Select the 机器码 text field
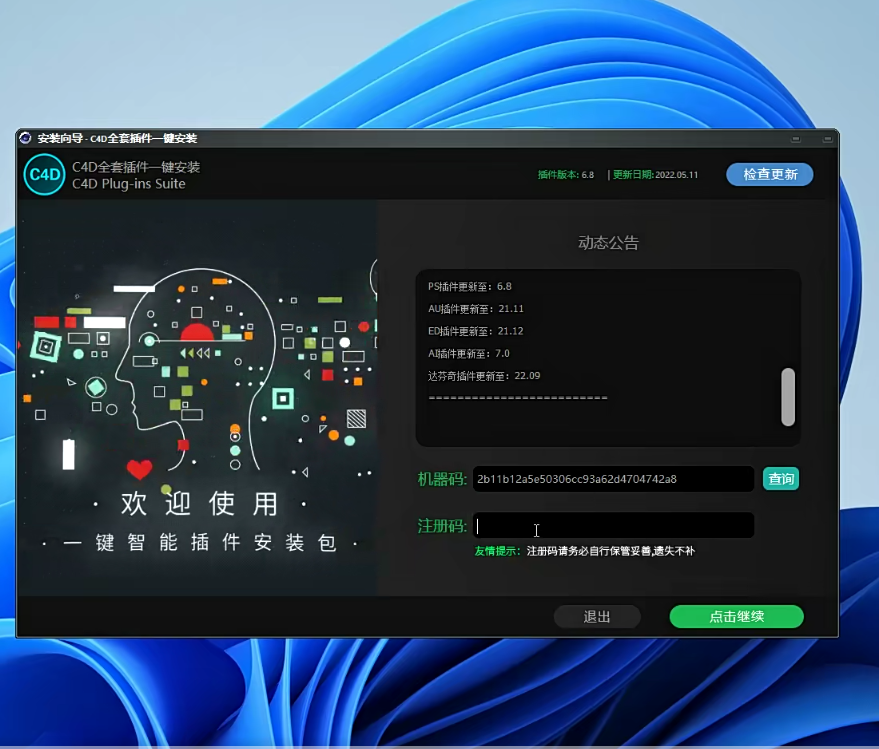 (613, 479)
